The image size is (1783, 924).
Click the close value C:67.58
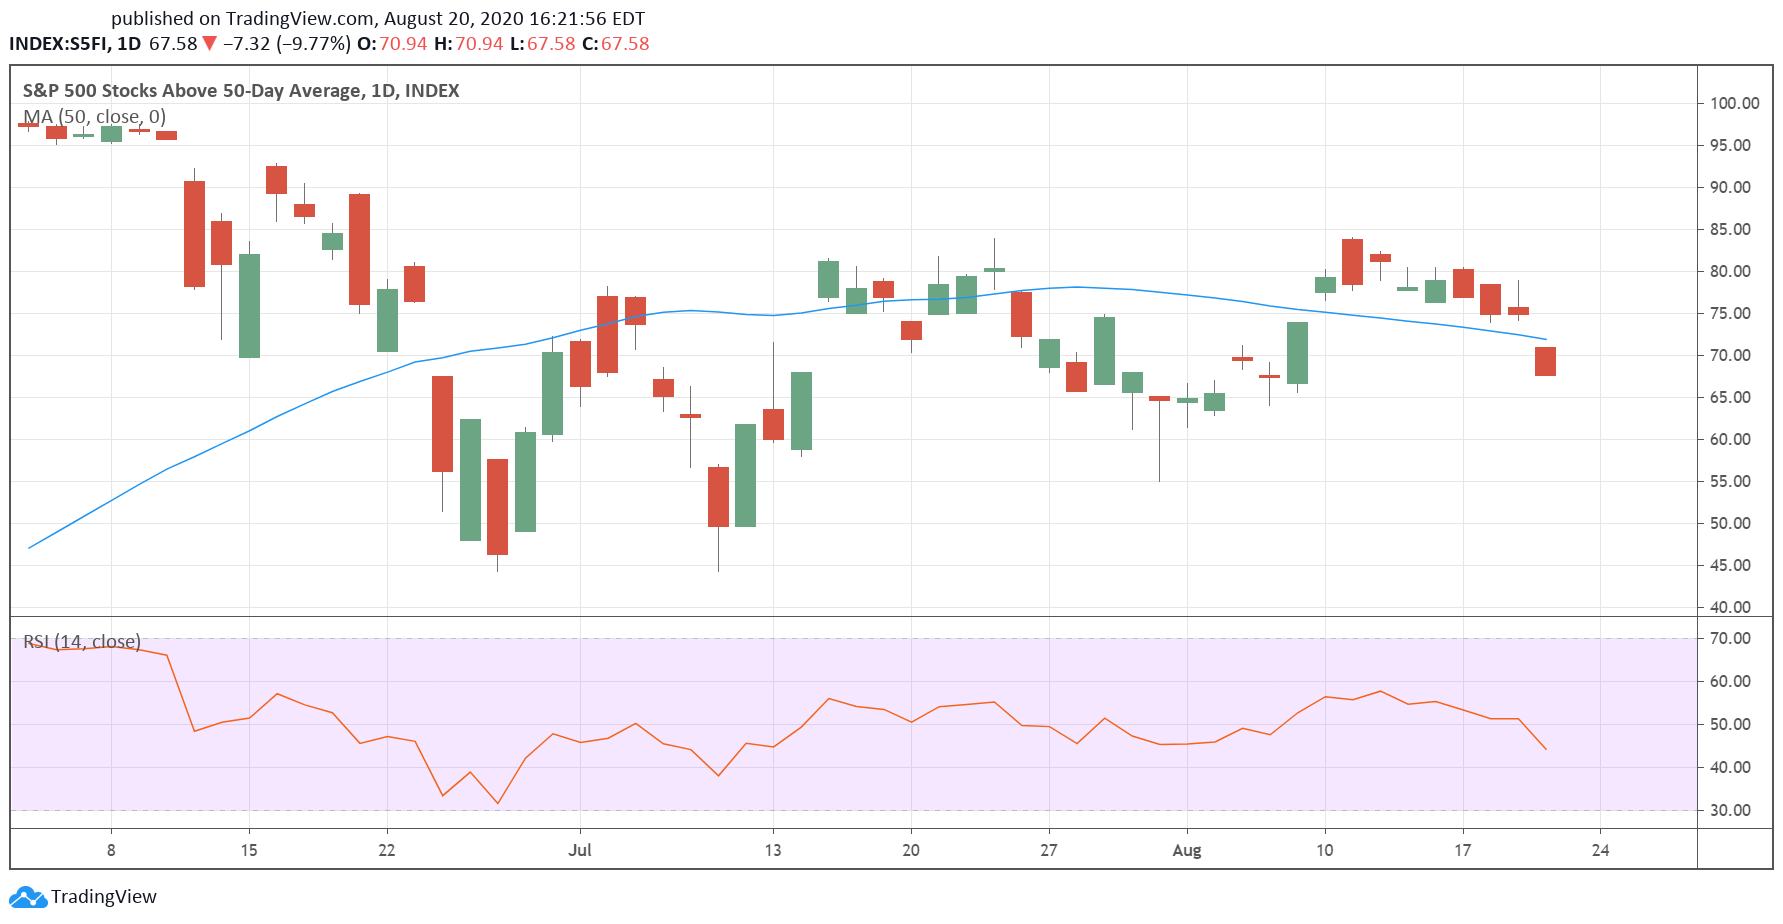(x=616, y=44)
